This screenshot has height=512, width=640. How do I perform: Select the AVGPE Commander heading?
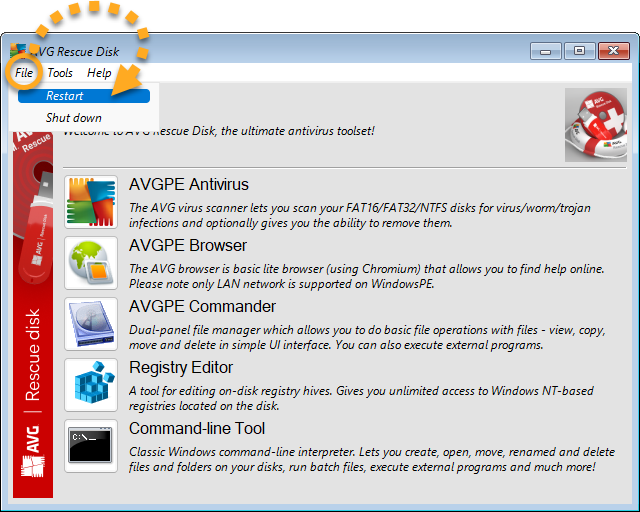[202, 306]
